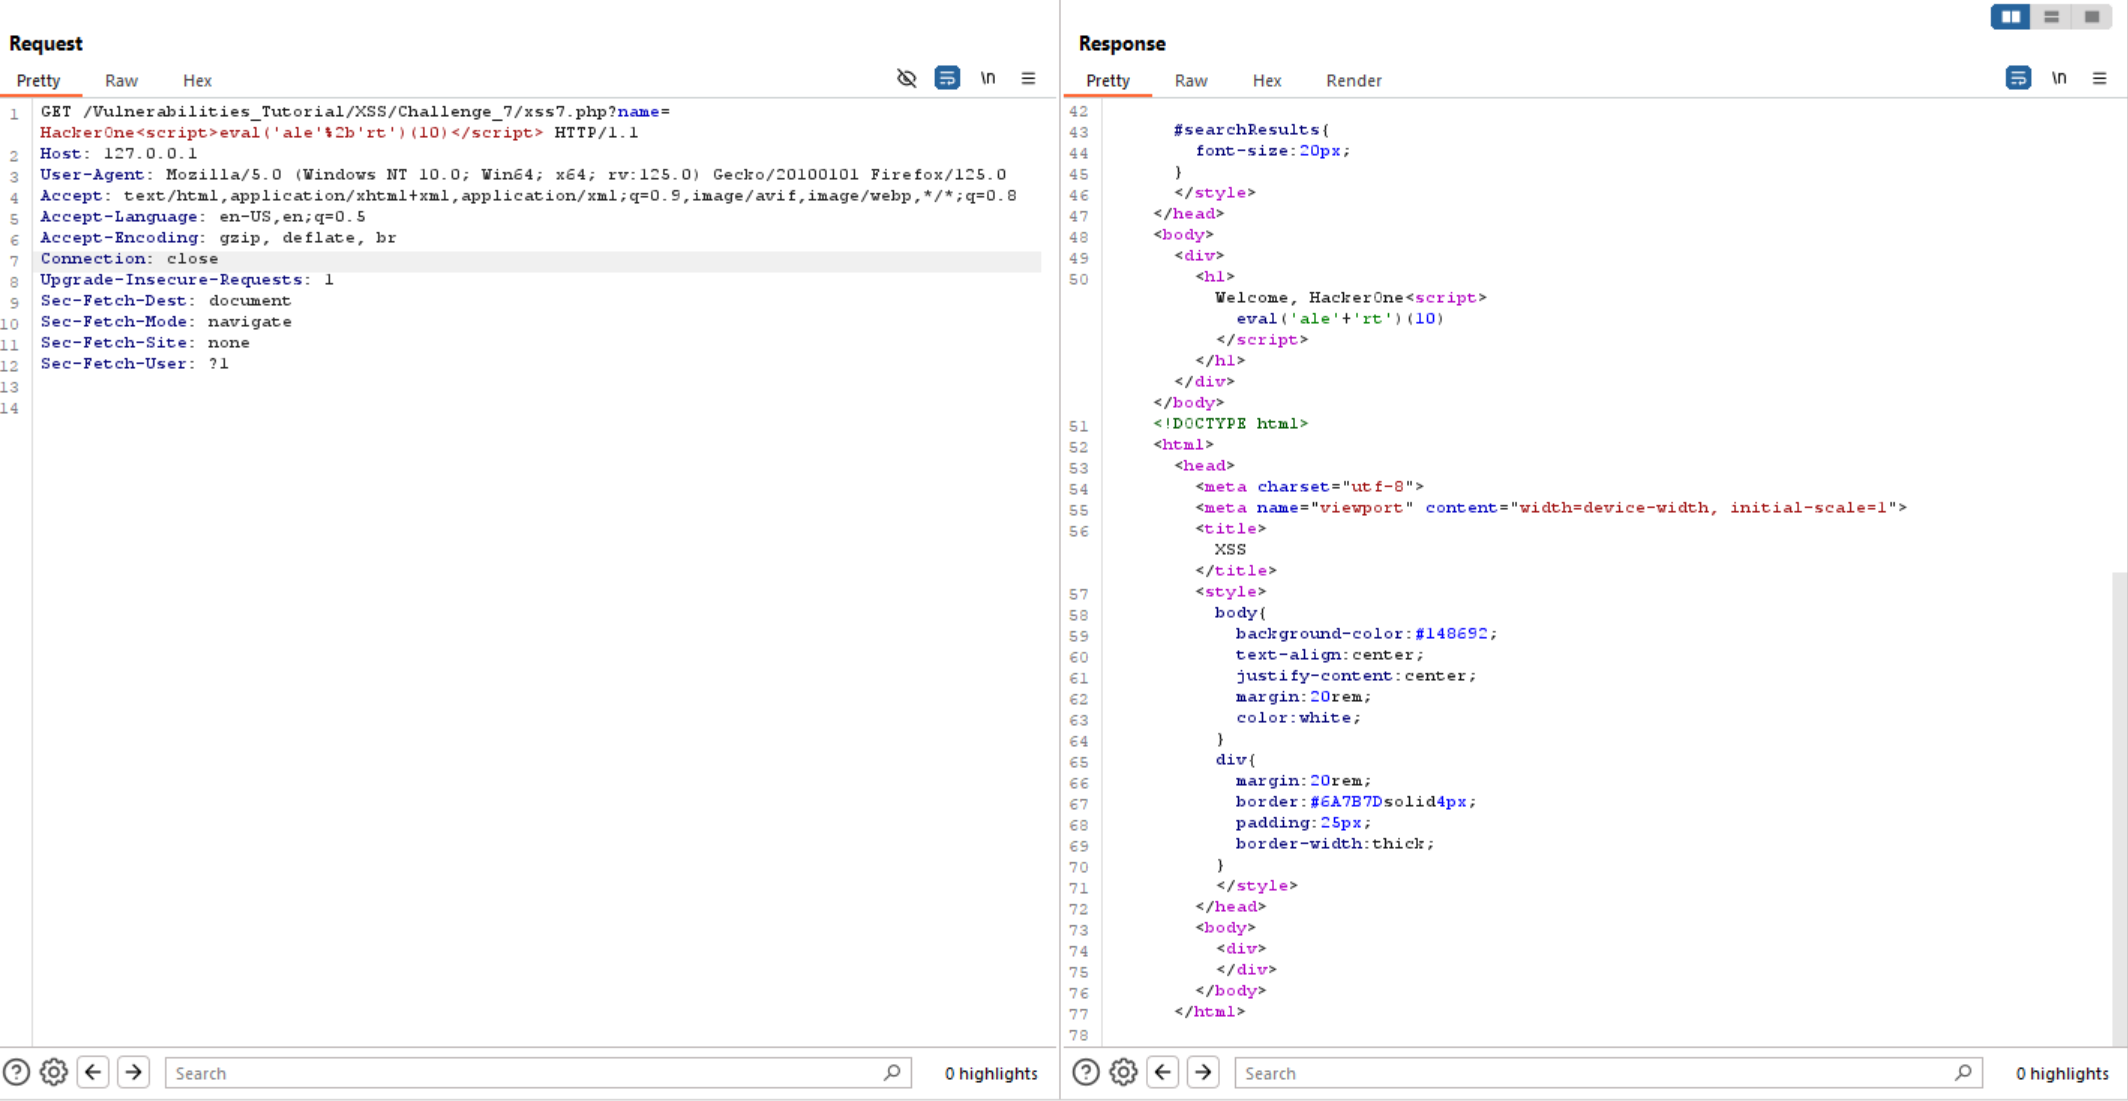
Task: Select combined single-panel layout icon
Action: tap(2091, 17)
